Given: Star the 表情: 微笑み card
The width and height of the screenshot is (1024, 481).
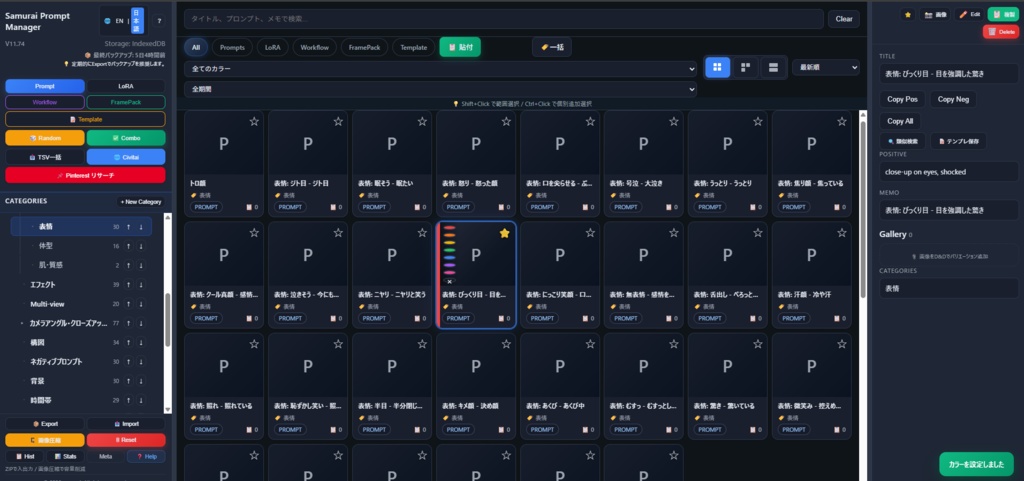Looking at the screenshot, I should [842, 344].
